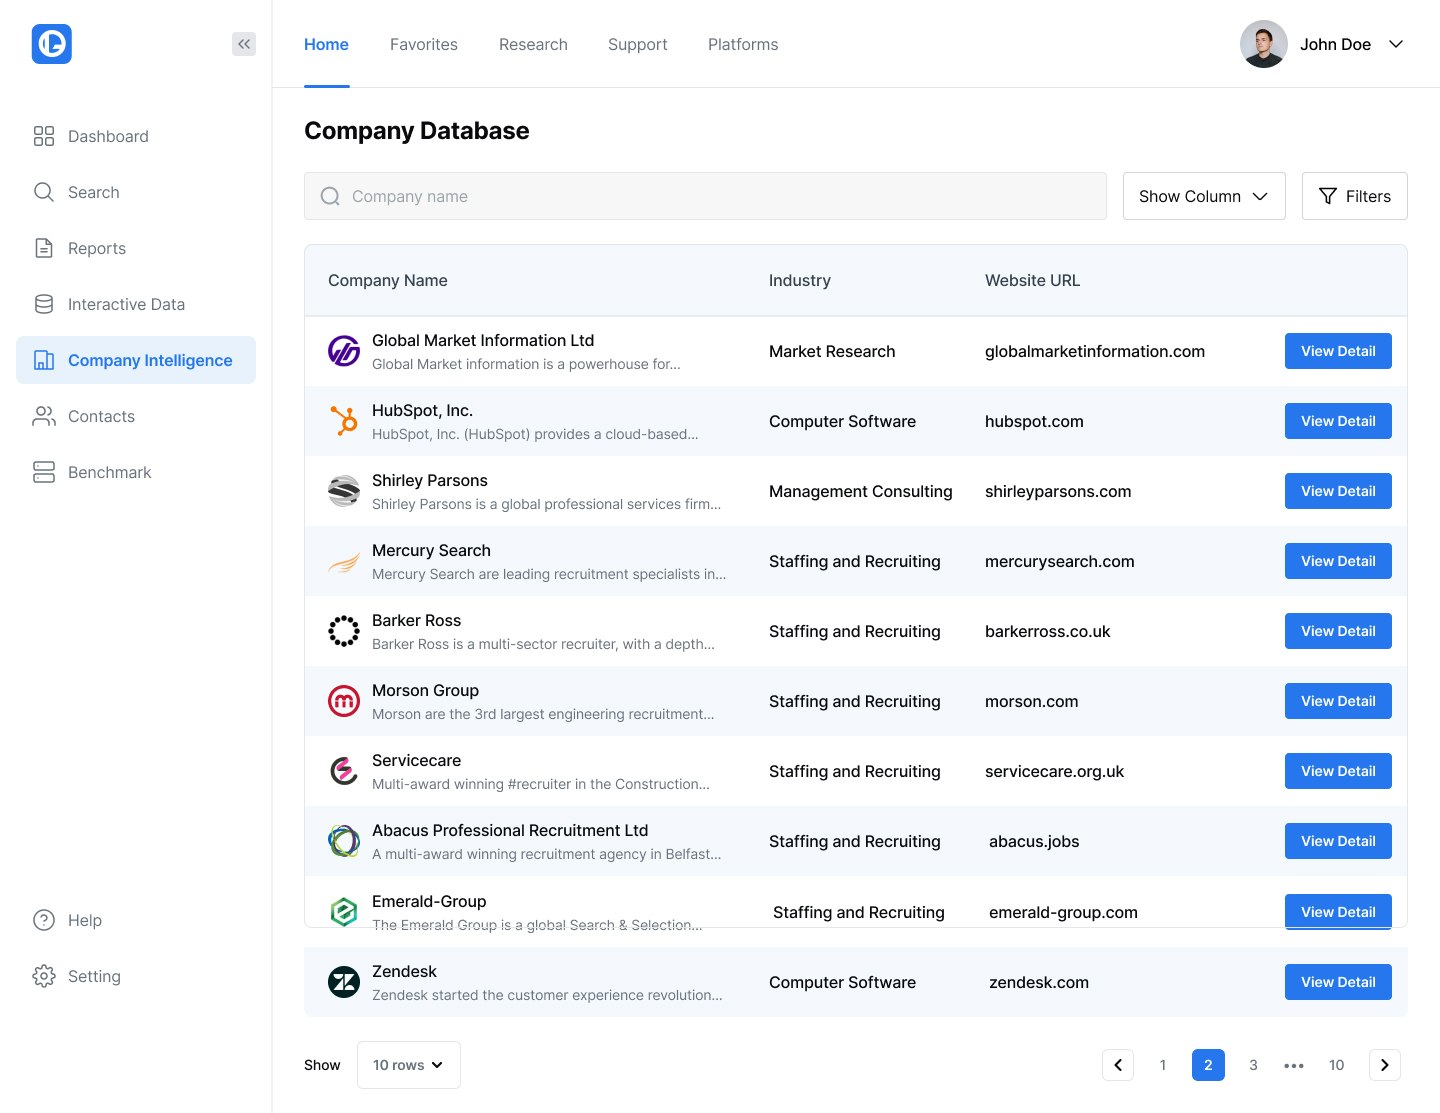Click the Setting gear icon
Viewport: 1440px width, 1113px height.
(44, 976)
